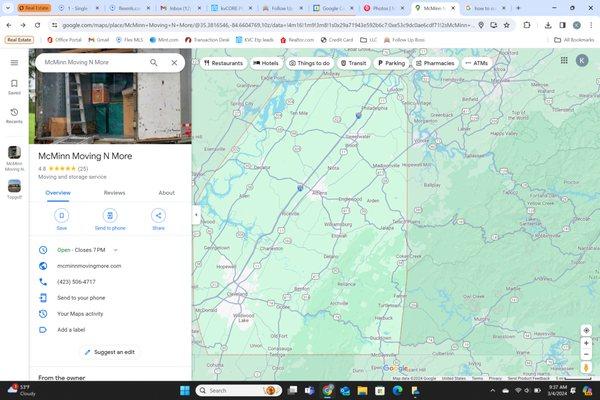
Task: Switch to the About tab
Action: (166, 192)
